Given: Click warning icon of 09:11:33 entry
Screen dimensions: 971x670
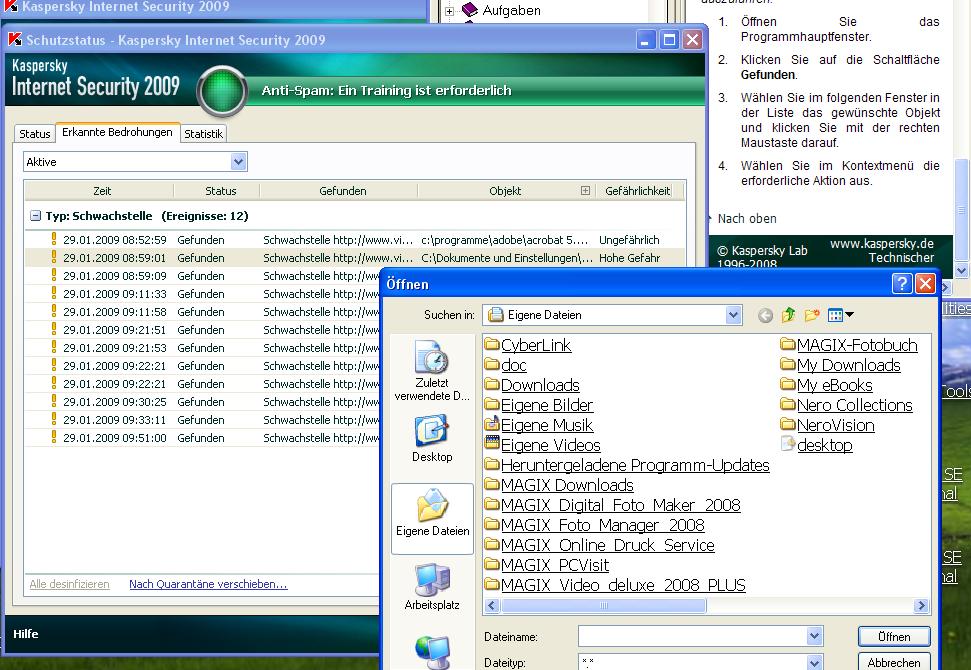Looking at the screenshot, I should pyautogui.click(x=54, y=293).
